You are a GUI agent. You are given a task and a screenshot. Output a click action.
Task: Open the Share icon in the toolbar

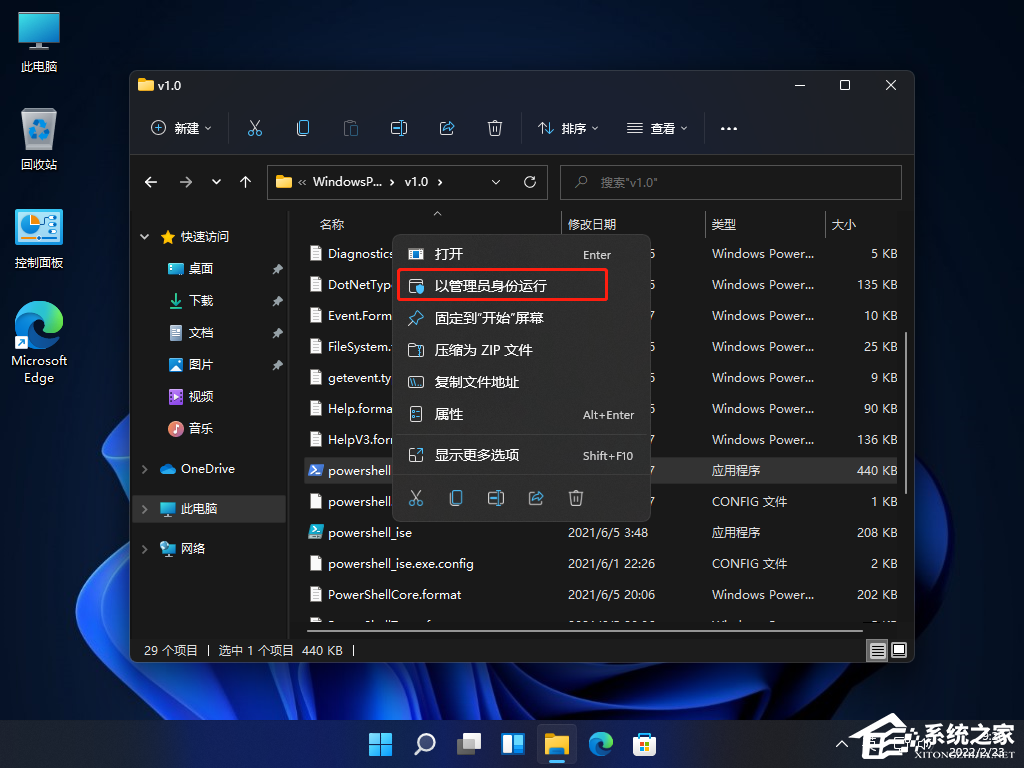click(447, 128)
